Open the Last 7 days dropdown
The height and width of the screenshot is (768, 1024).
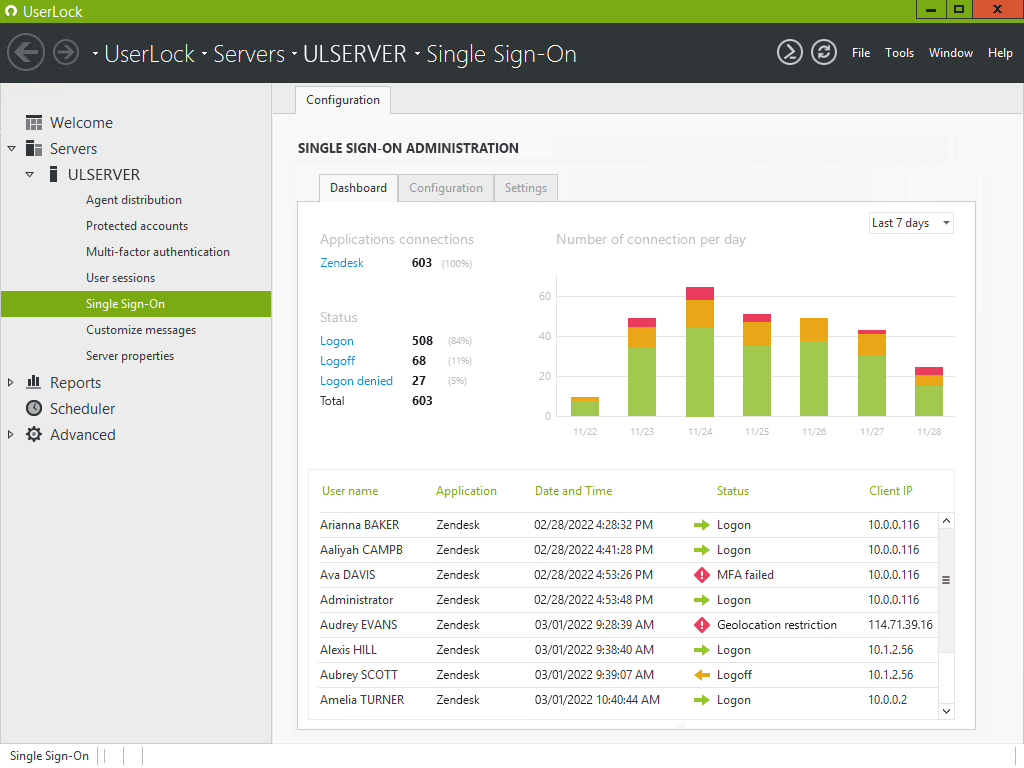[x=911, y=223]
